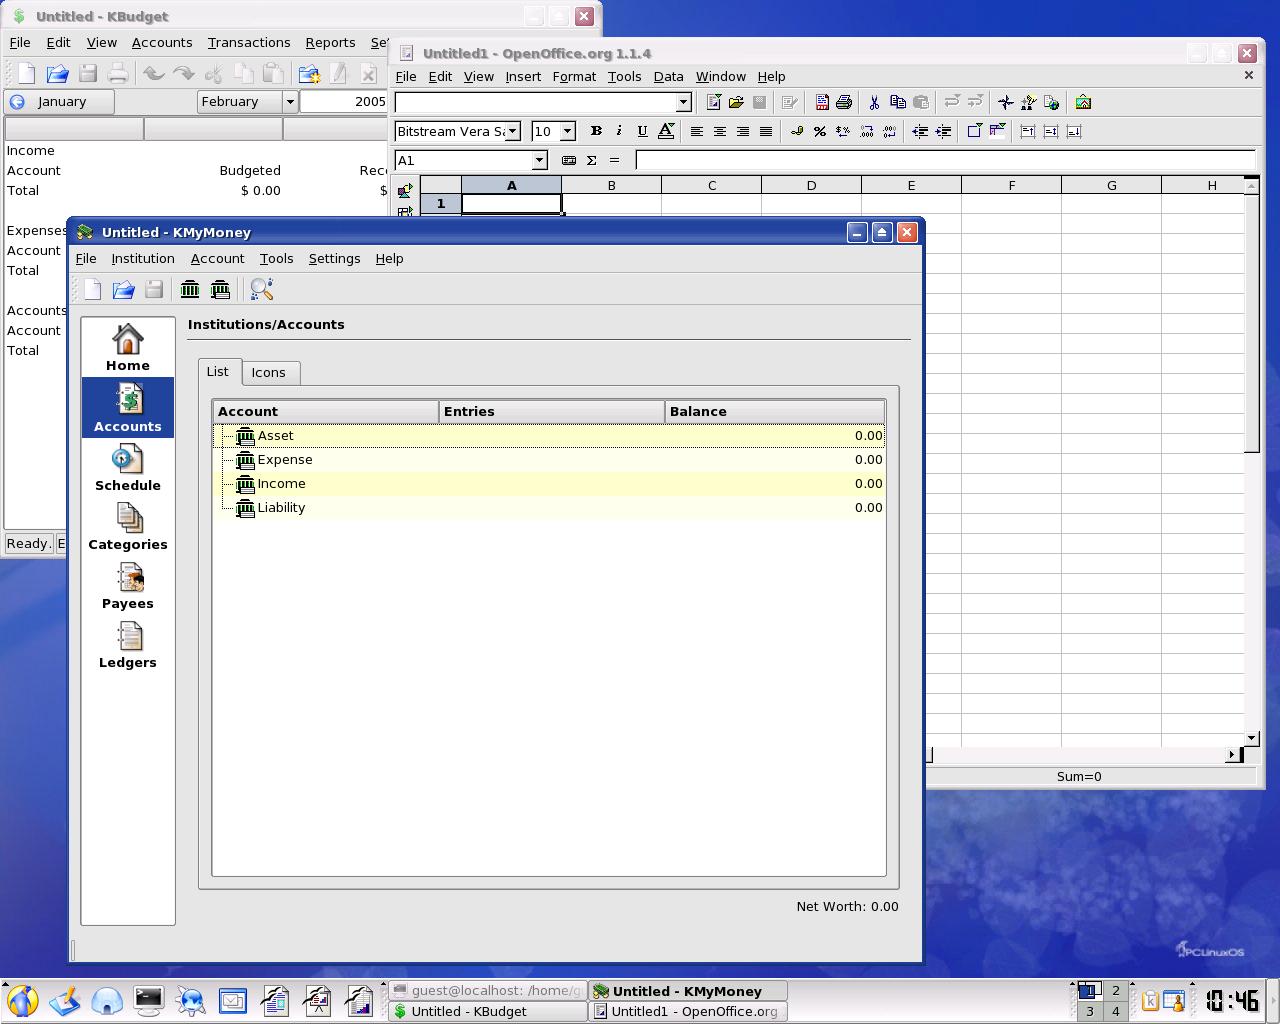The image size is (1280, 1024).
Task: Click the first bank institution icon in KMyMoney toolbar
Action: pos(190,290)
